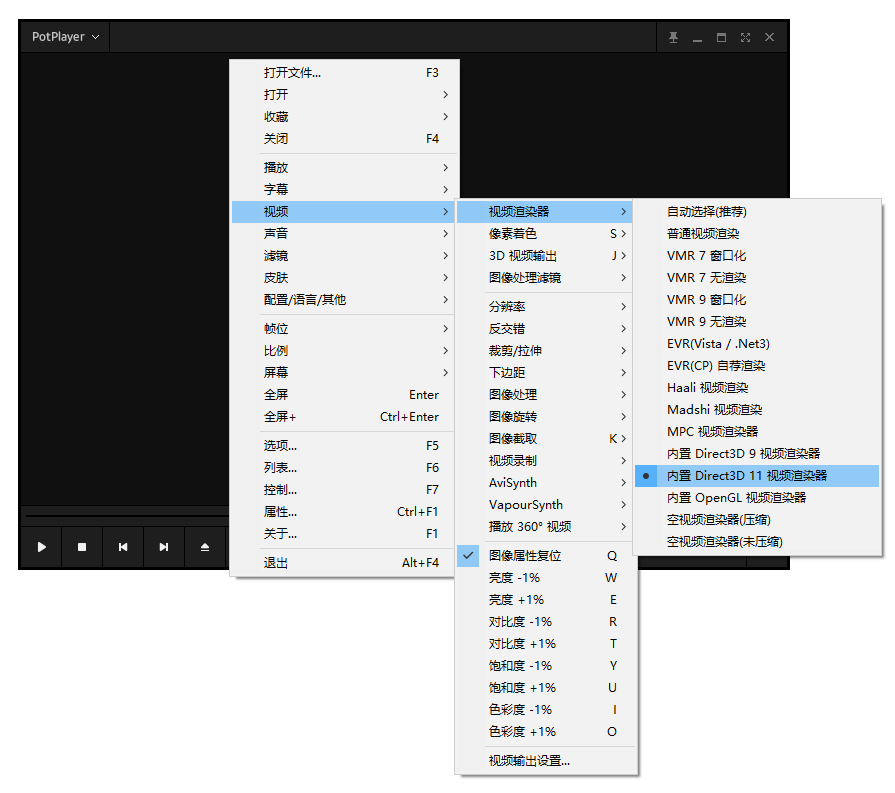Select 内置 Direct3D 11 视频渲染器 radio option
The height and width of the screenshot is (793, 895).
757,476
